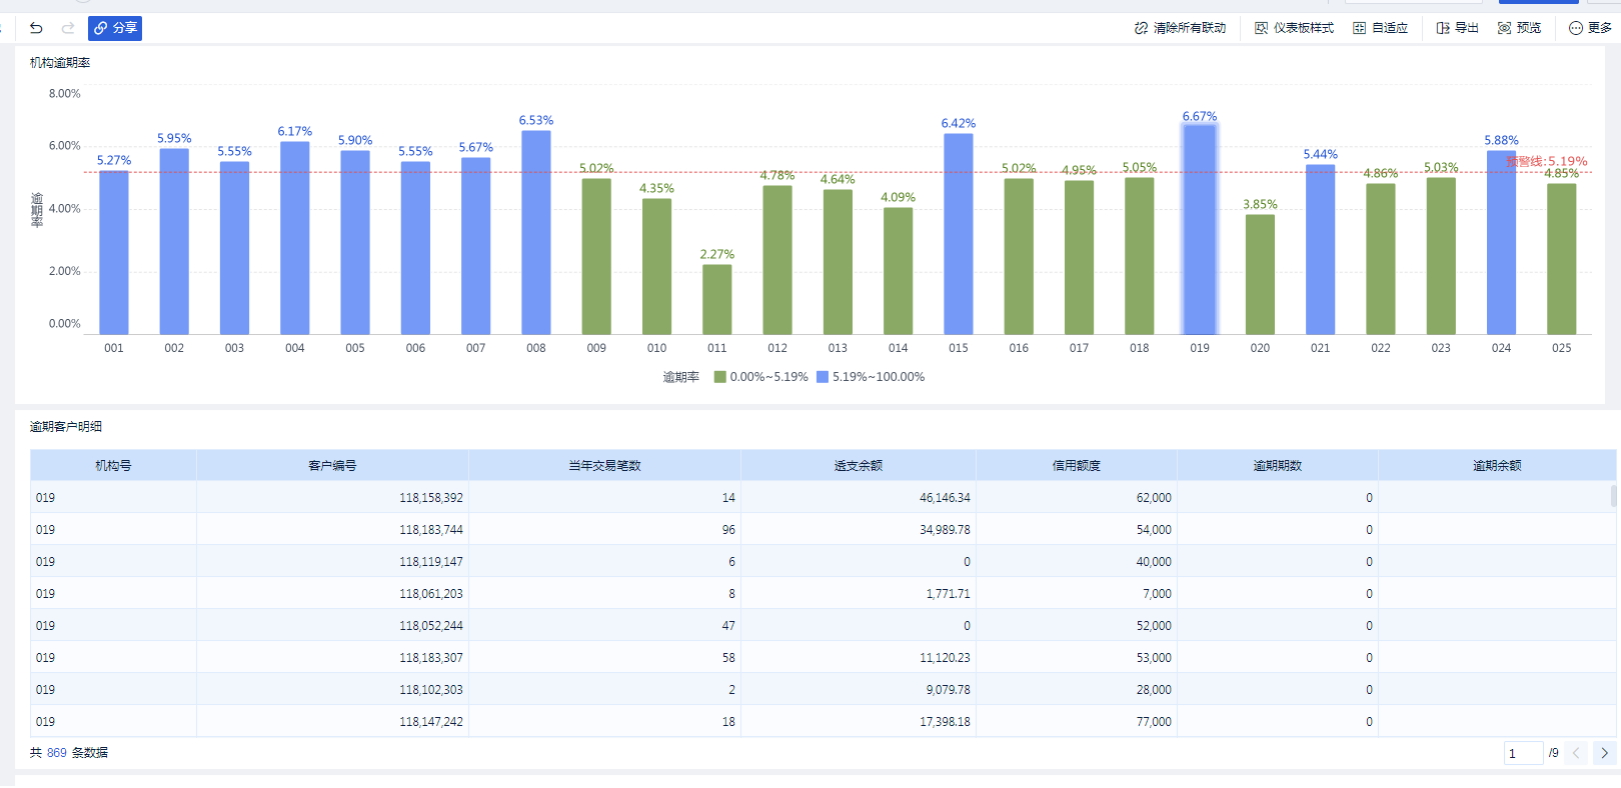This screenshot has height=788, width=1621.
Task: Click the redo arrow icon
Action: [68, 28]
